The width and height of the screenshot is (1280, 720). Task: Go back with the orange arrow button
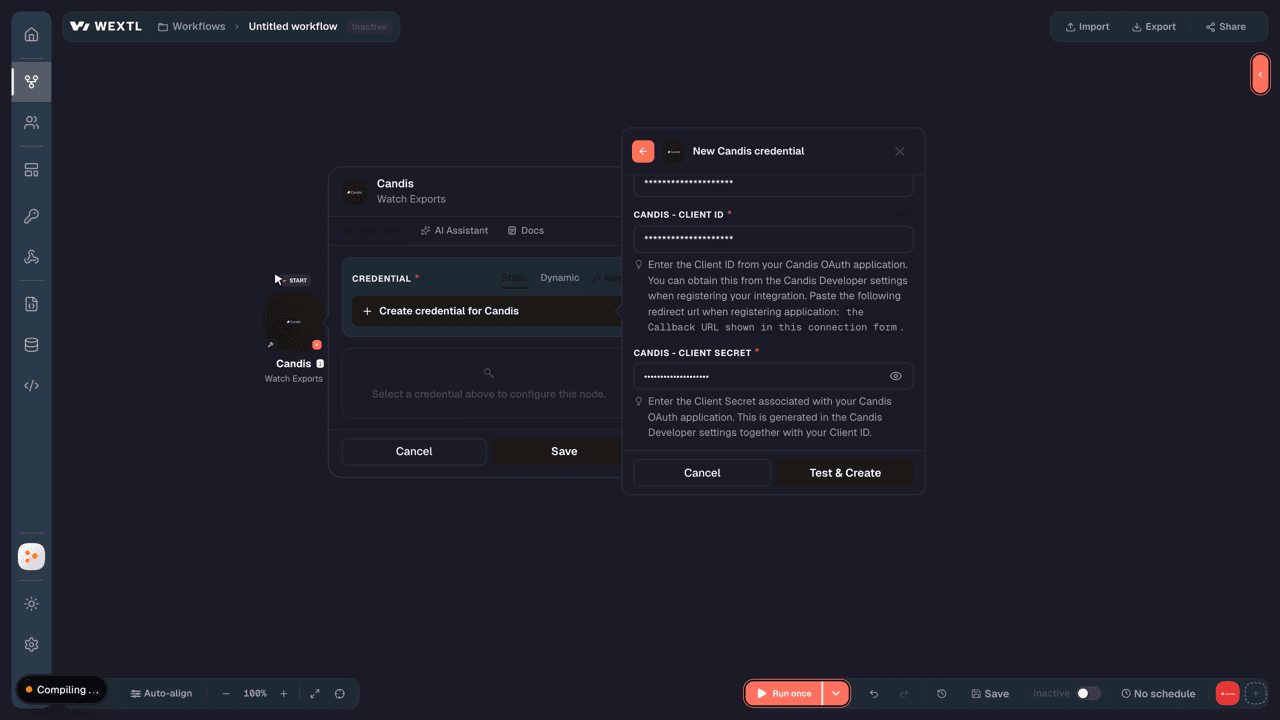(x=643, y=151)
